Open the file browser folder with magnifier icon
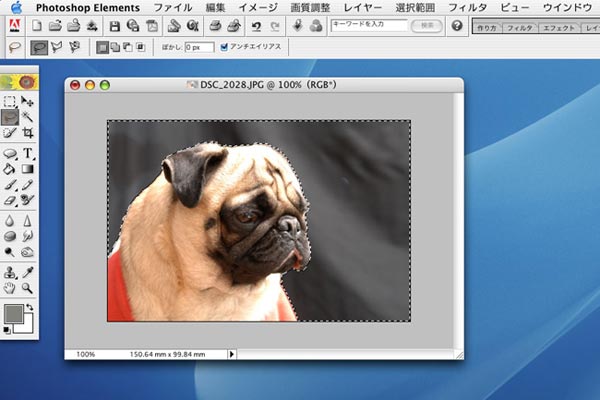Image resolution: width=600 pixels, height=400 pixels. 73,26
